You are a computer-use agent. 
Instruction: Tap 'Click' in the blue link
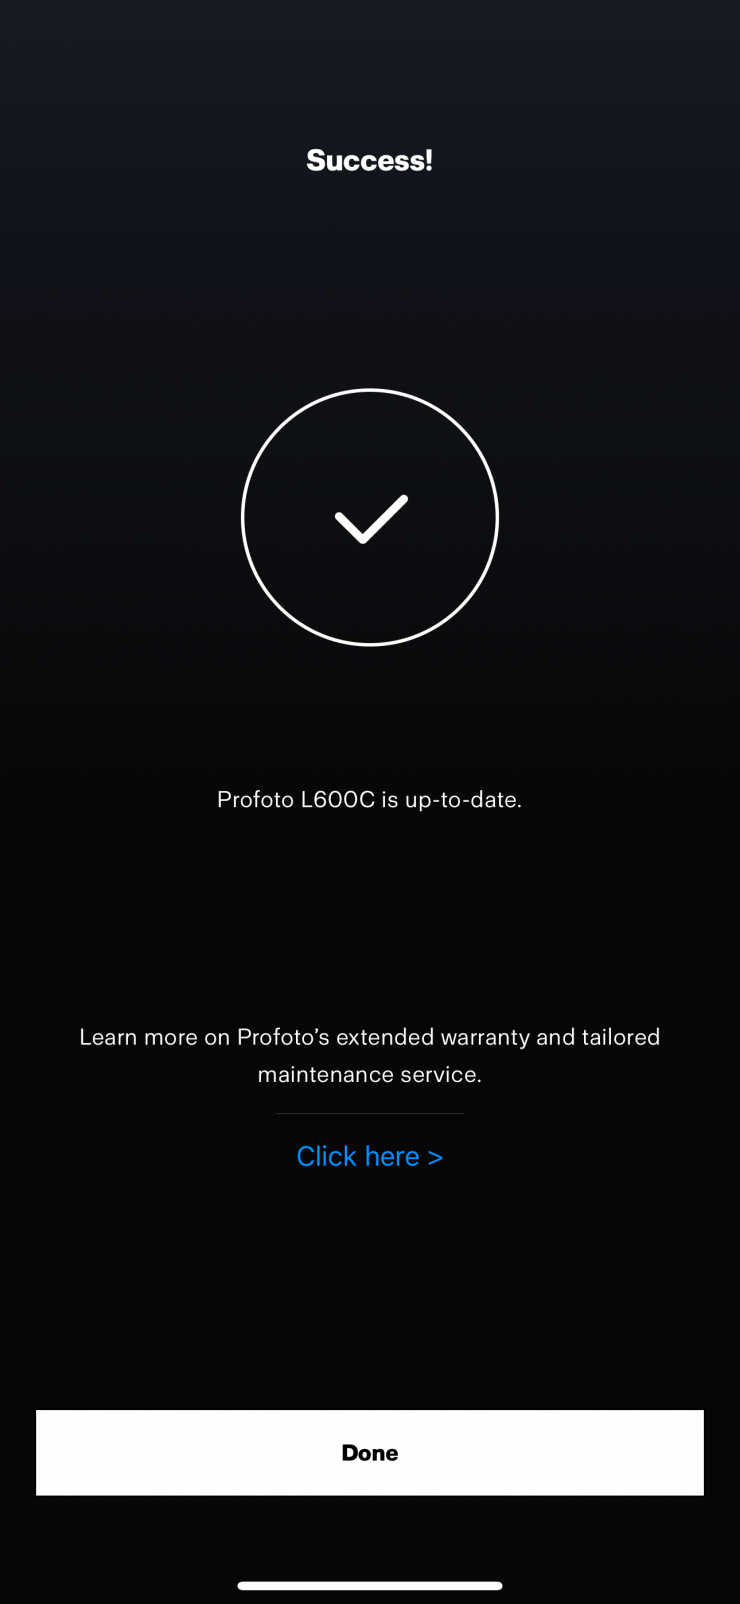point(327,1156)
